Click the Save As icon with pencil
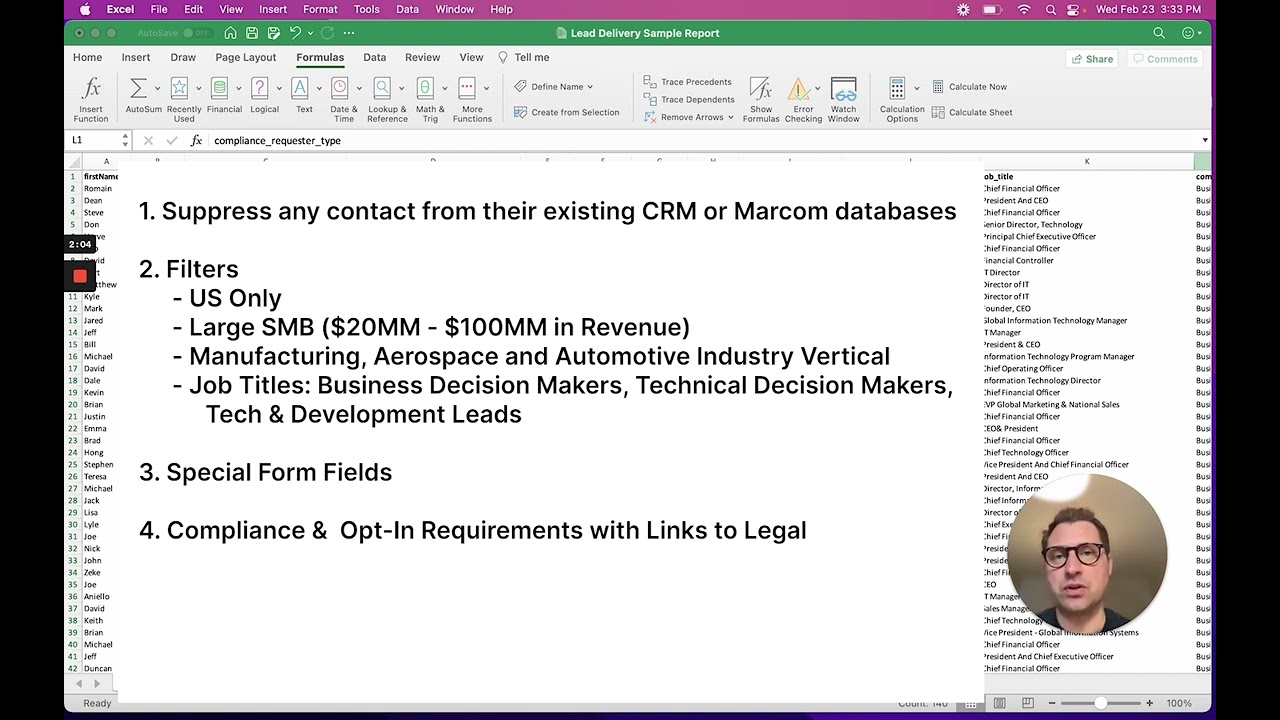 point(273,33)
